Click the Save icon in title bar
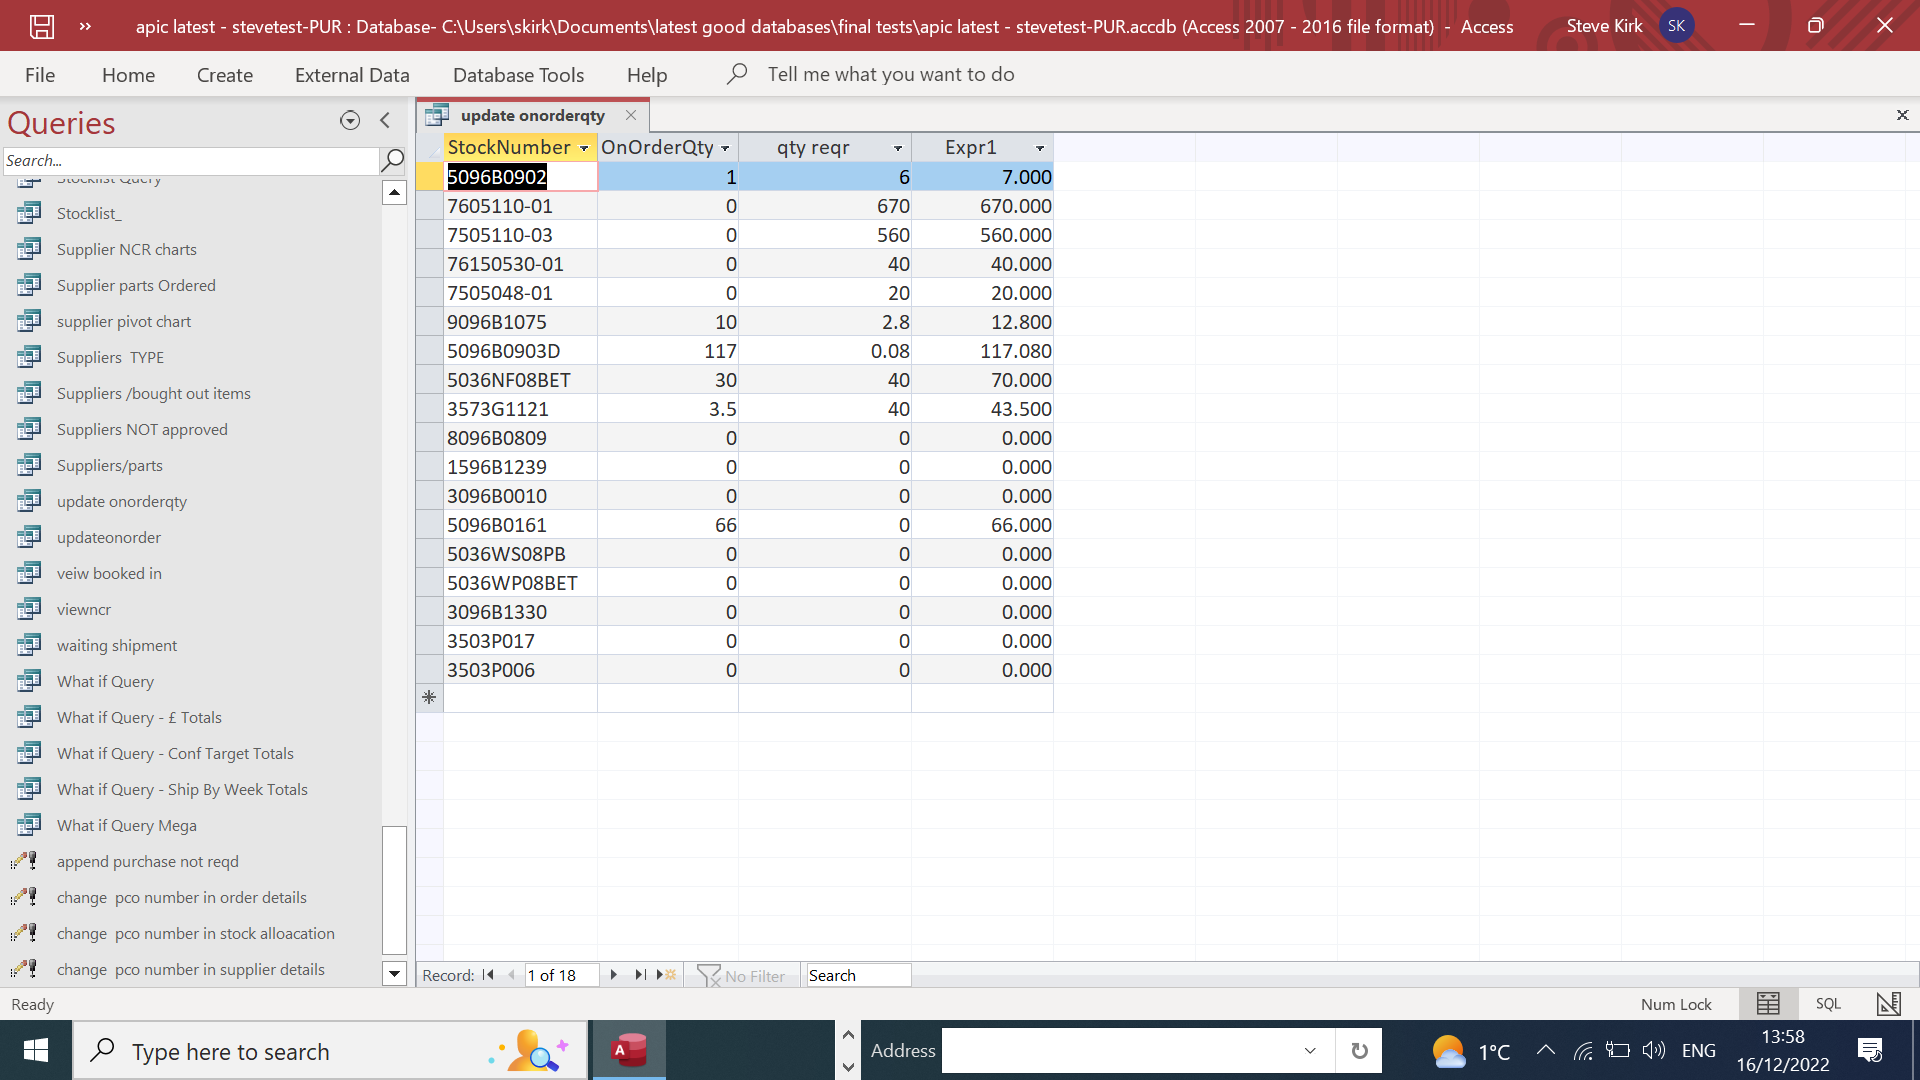1920x1080 pixels. (x=42, y=27)
